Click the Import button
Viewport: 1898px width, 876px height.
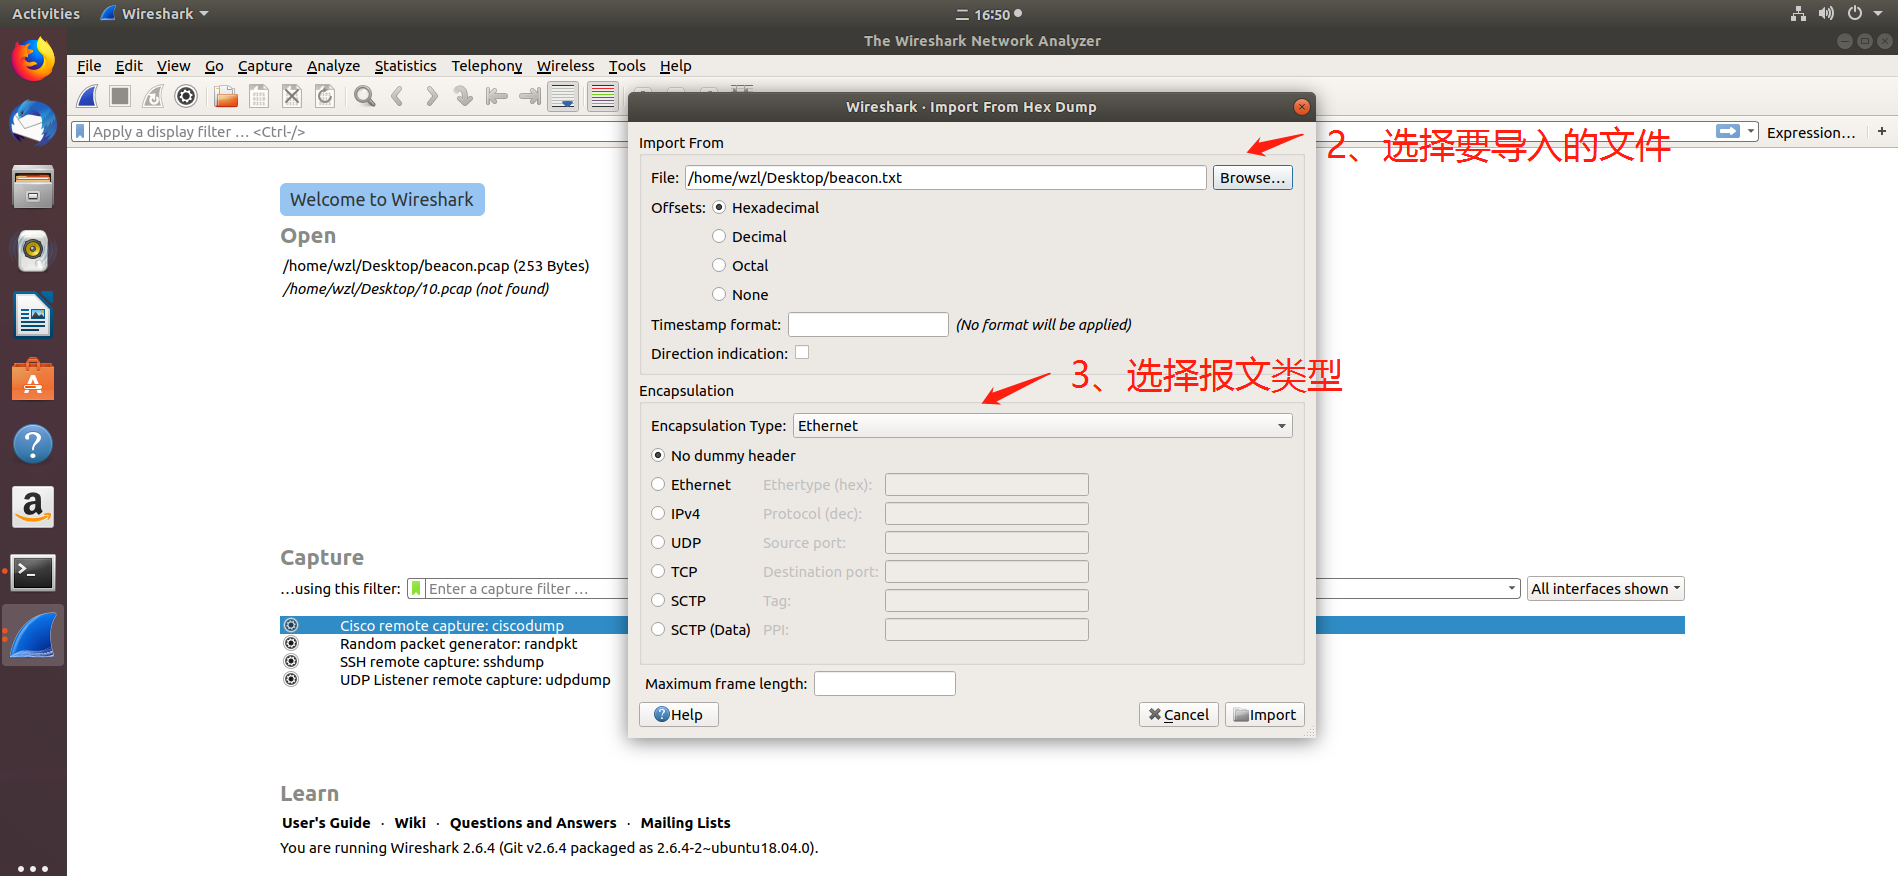tap(1264, 715)
